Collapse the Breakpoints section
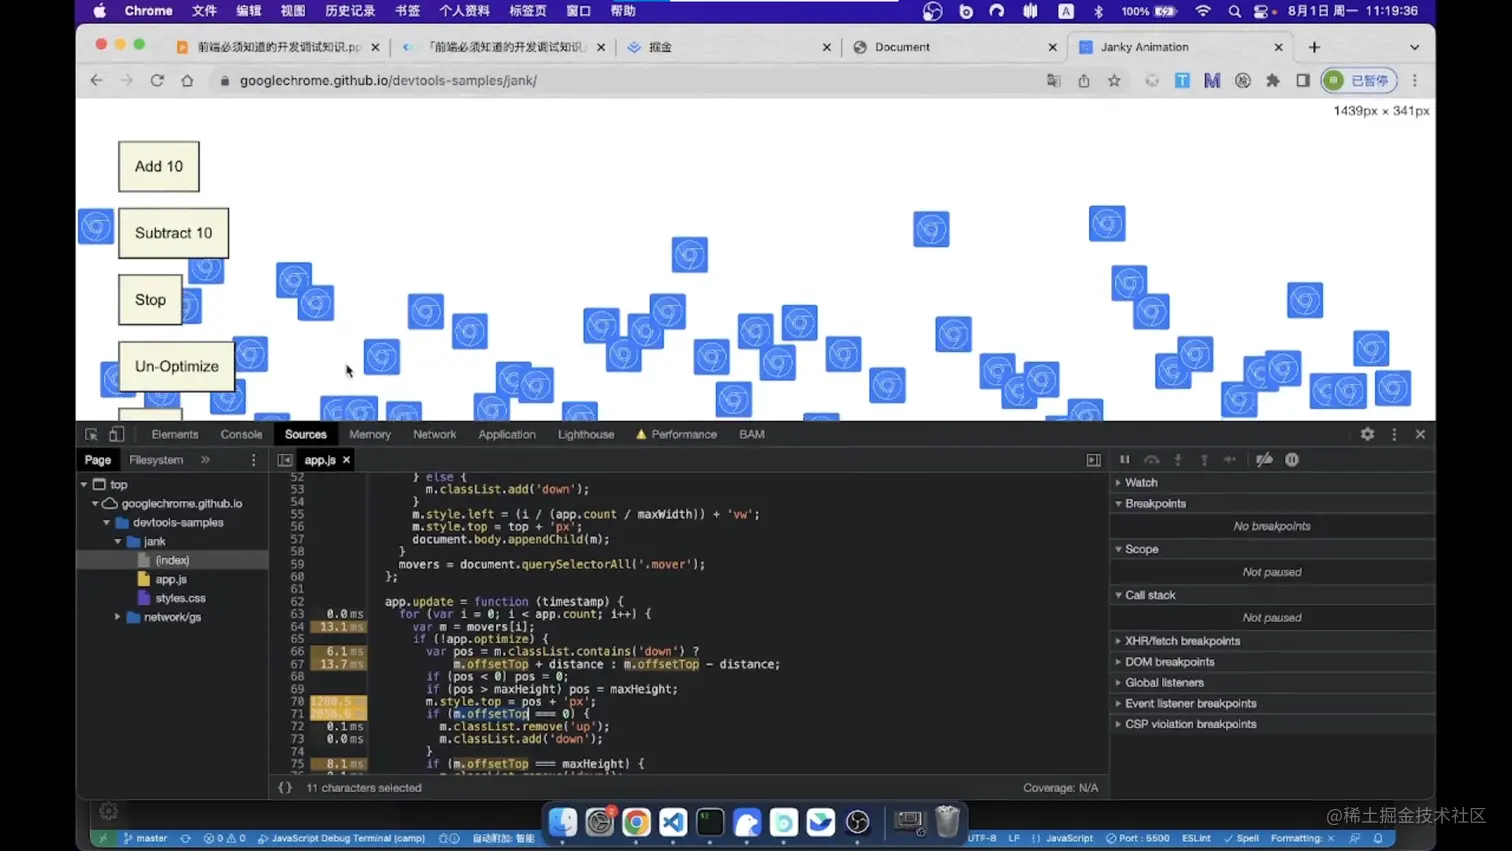This screenshot has height=851, width=1512. click(1155, 504)
